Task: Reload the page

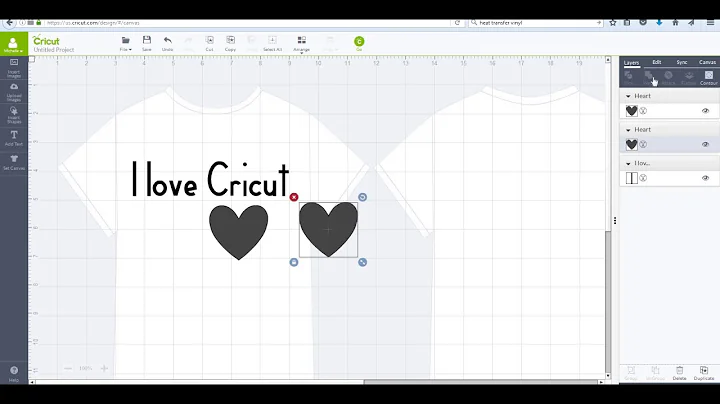Action: coord(457,22)
